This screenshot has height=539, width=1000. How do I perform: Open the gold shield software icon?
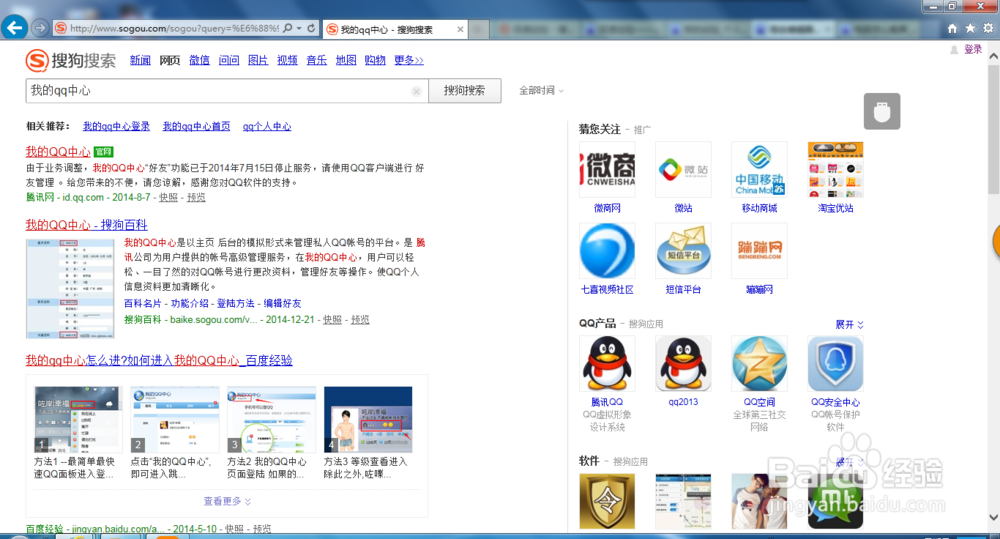point(607,501)
